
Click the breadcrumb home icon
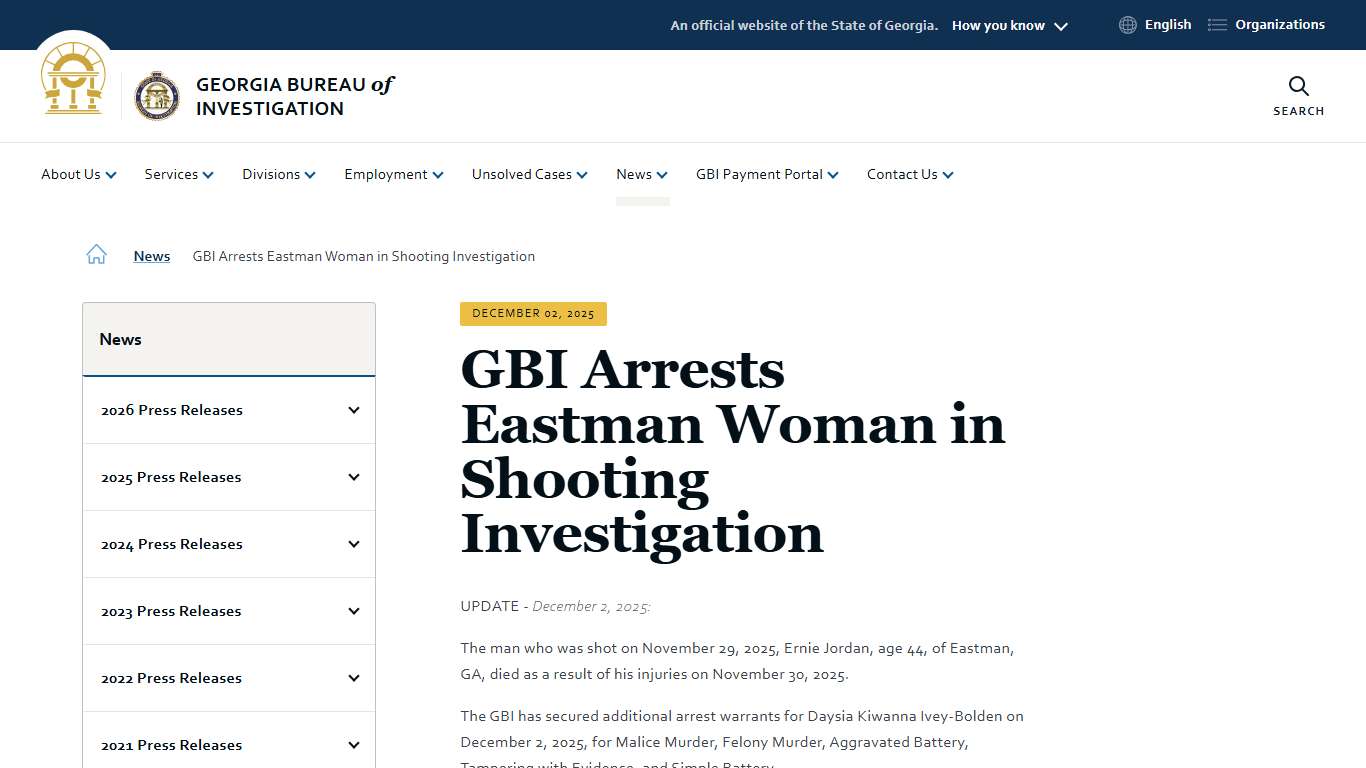[96, 254]
